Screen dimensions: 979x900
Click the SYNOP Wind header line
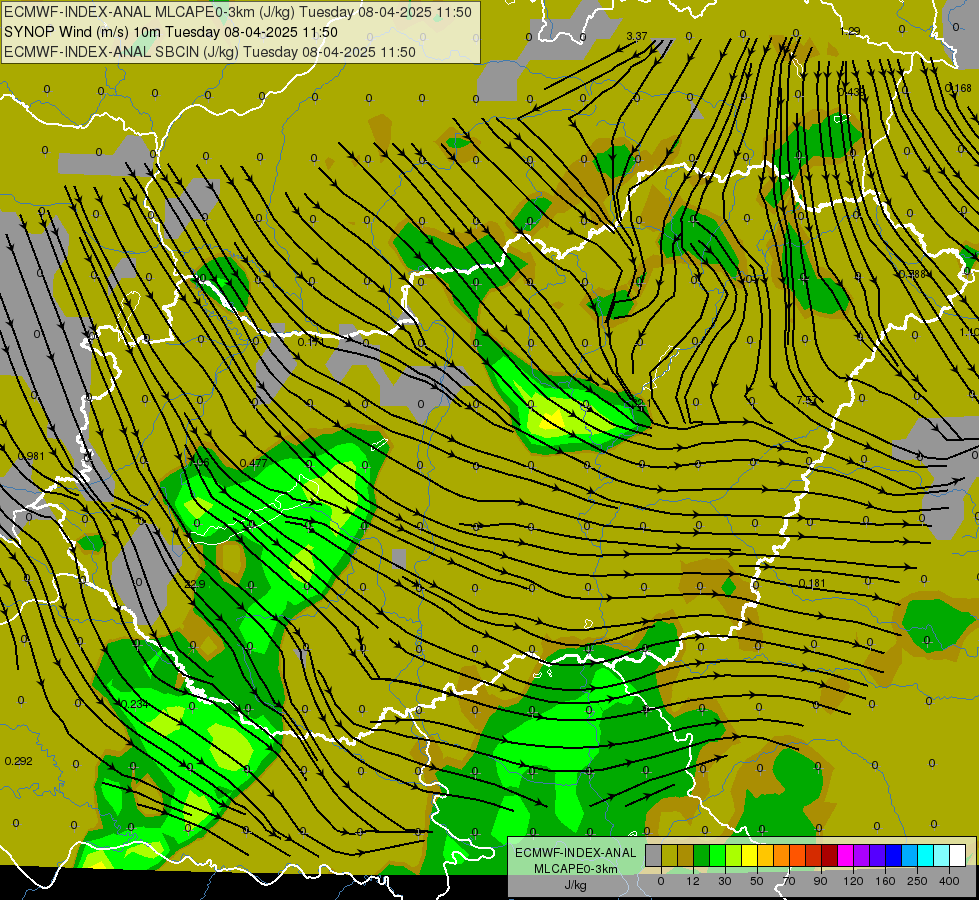(x=170, y=32)
